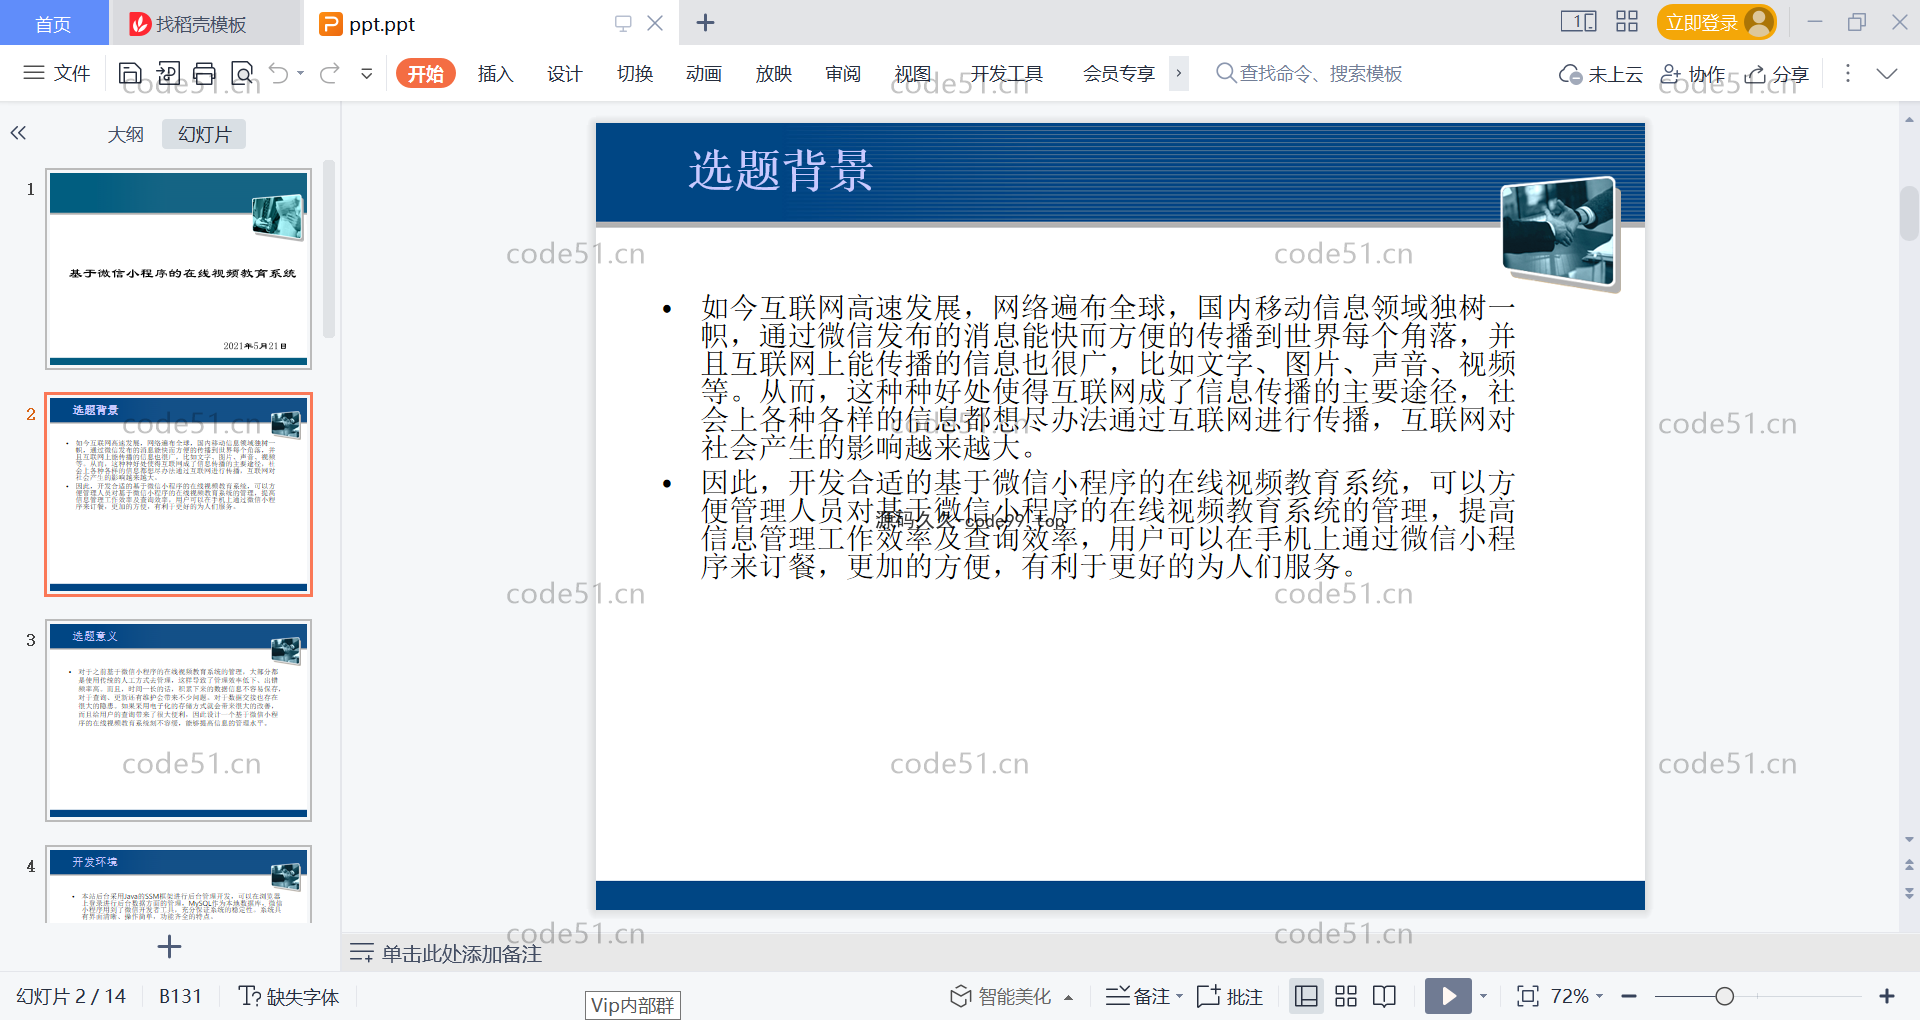Switch to normal view icon
1920x1020 pixels.
click(x=1306, y=996)
